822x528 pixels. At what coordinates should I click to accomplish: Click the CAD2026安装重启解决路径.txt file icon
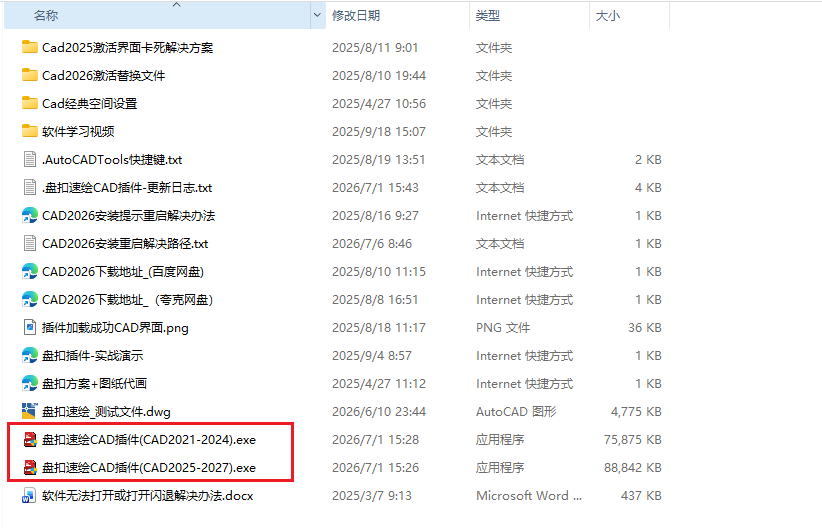point(29,243)
